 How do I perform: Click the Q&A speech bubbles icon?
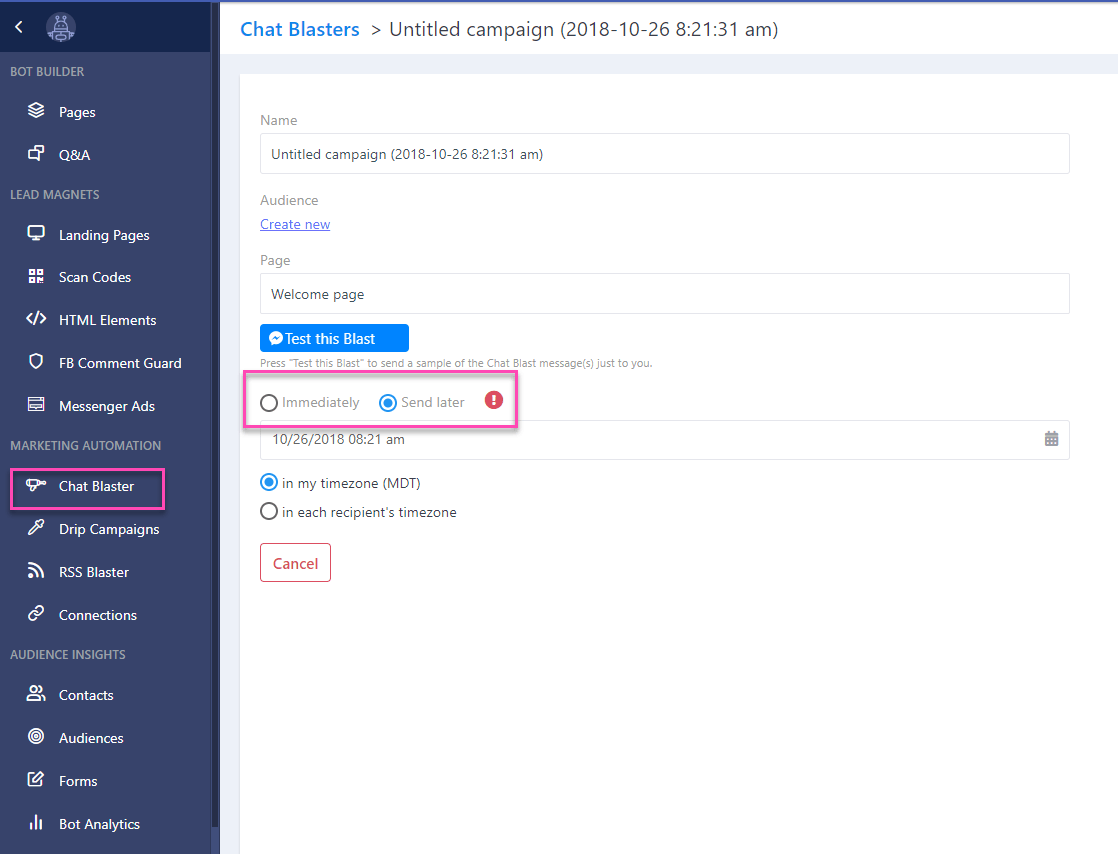(x=36, y=153)
